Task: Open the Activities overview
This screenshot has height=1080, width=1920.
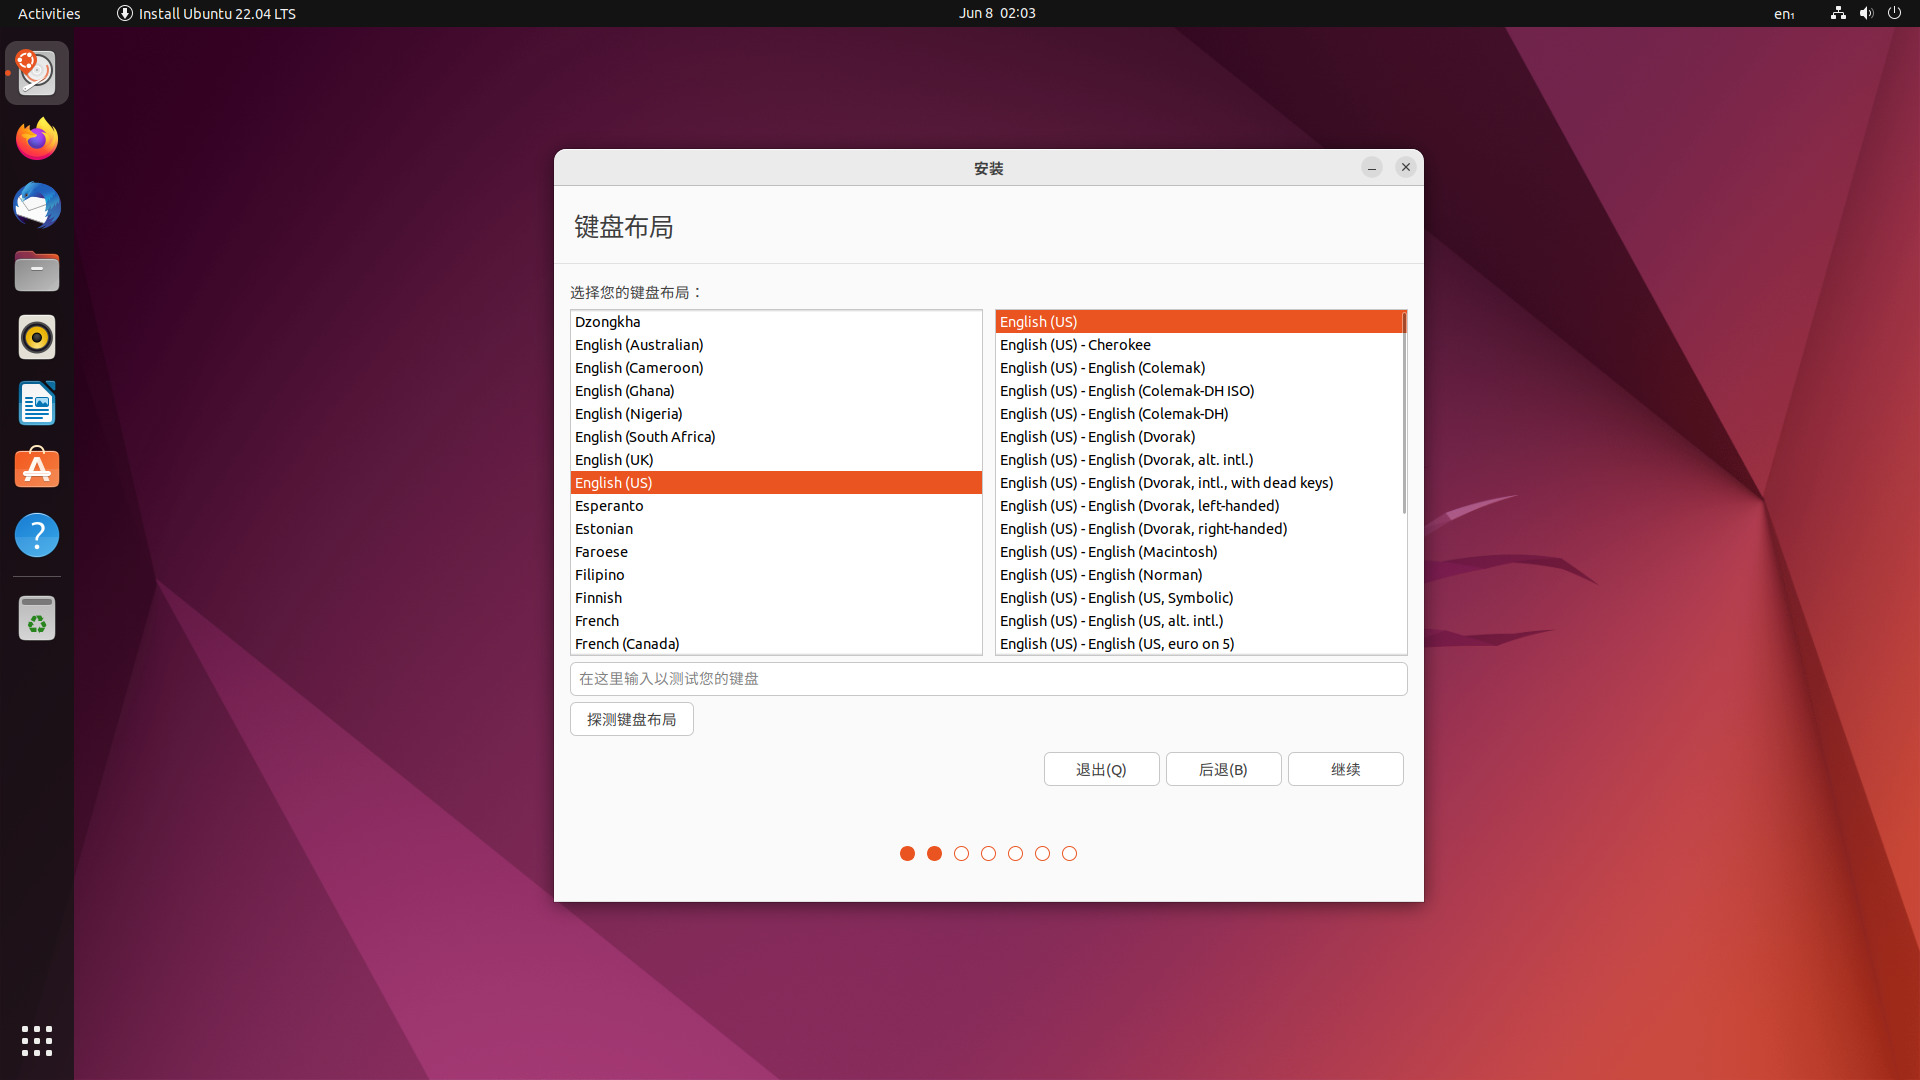Action: tap(48, 13)
